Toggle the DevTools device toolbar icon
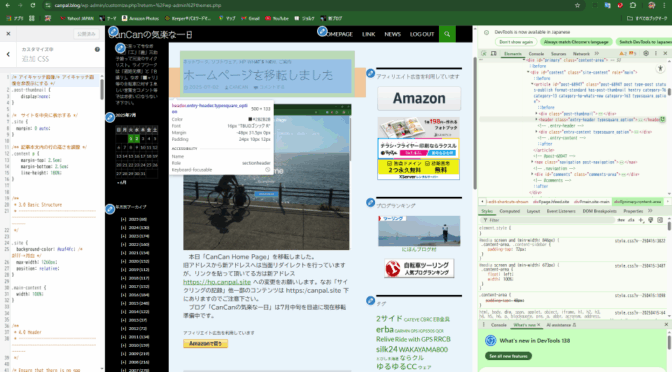The width and height of the screenshot is (672, 372). click(x=493, y=54)
